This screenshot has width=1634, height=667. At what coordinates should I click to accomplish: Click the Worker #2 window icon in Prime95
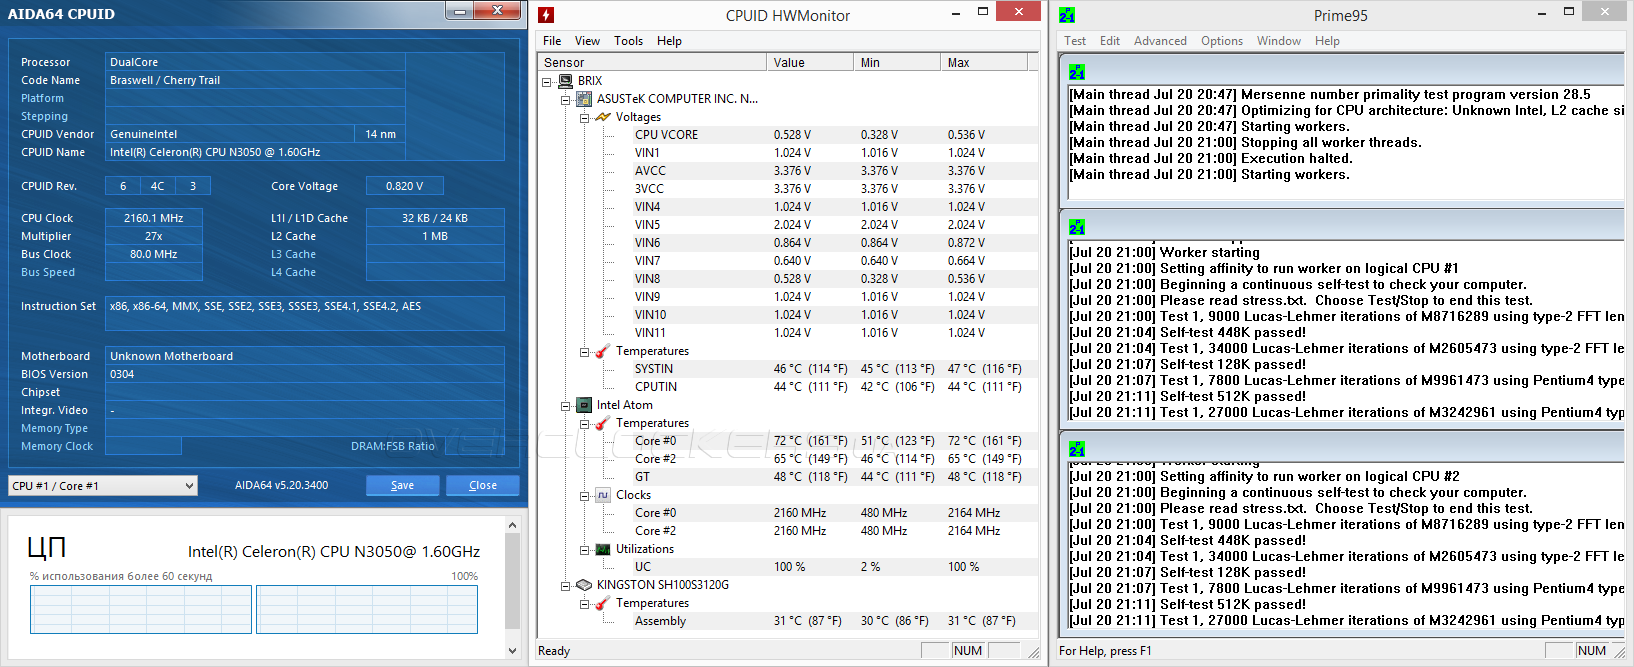point(1077,449)
